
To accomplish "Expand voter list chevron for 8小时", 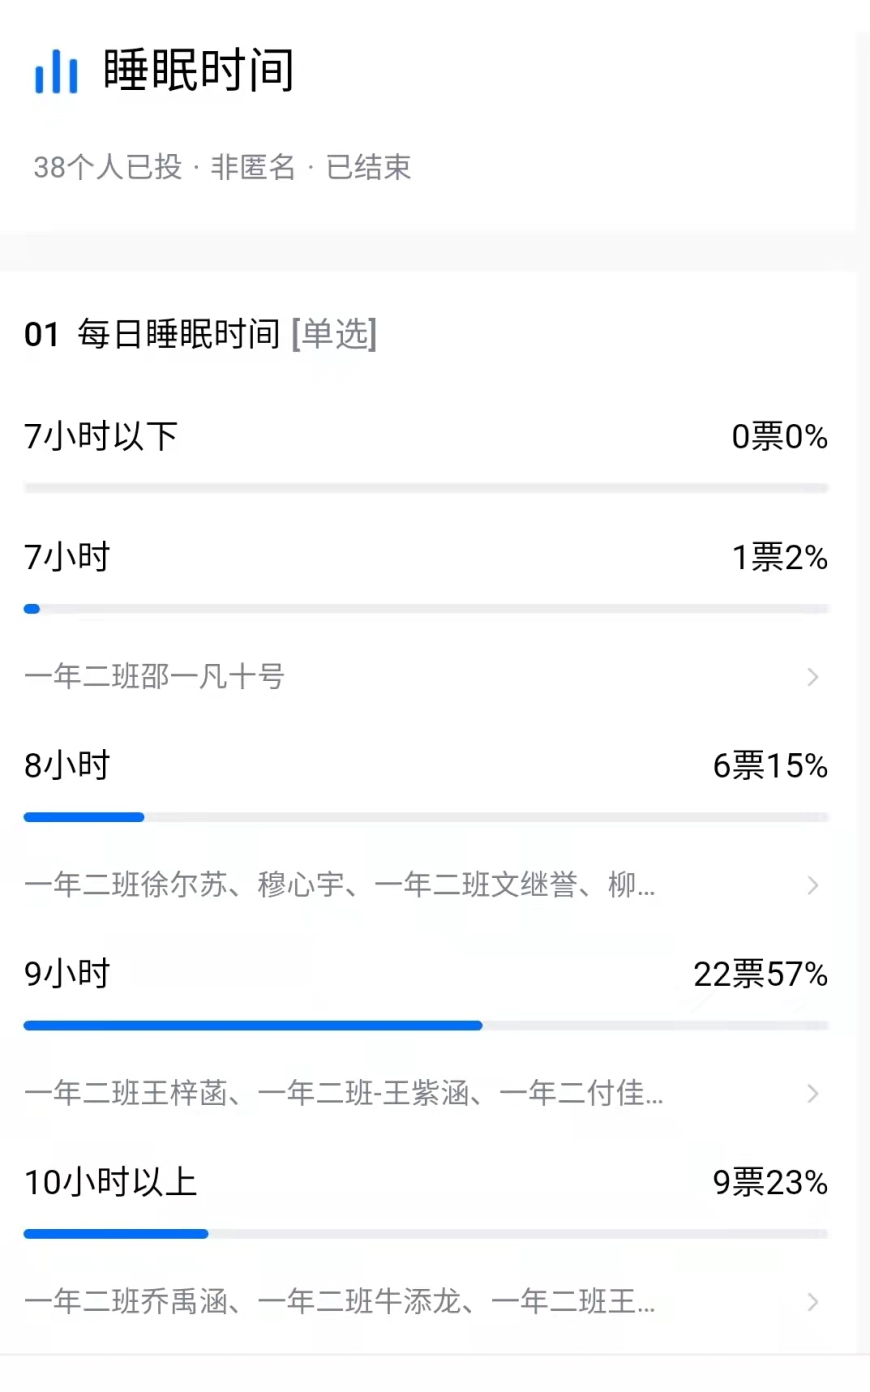I will 813,885.
